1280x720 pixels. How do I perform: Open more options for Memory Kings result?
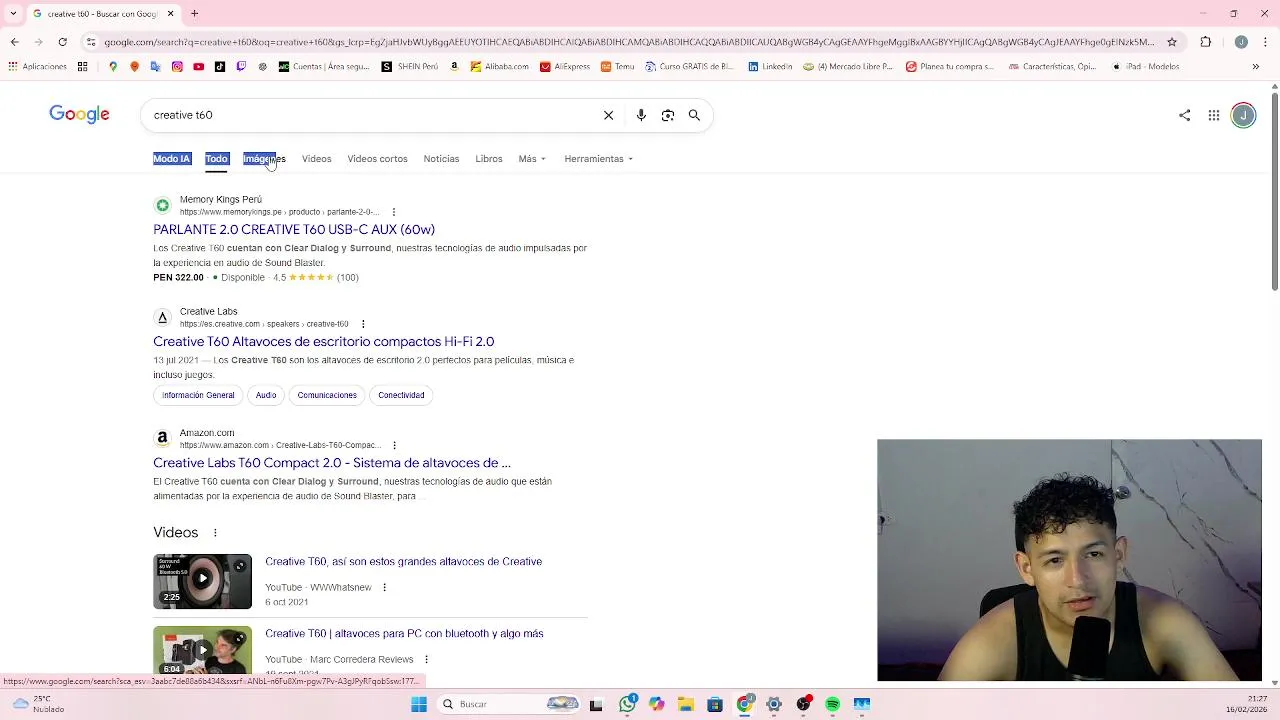pos(394,212)
